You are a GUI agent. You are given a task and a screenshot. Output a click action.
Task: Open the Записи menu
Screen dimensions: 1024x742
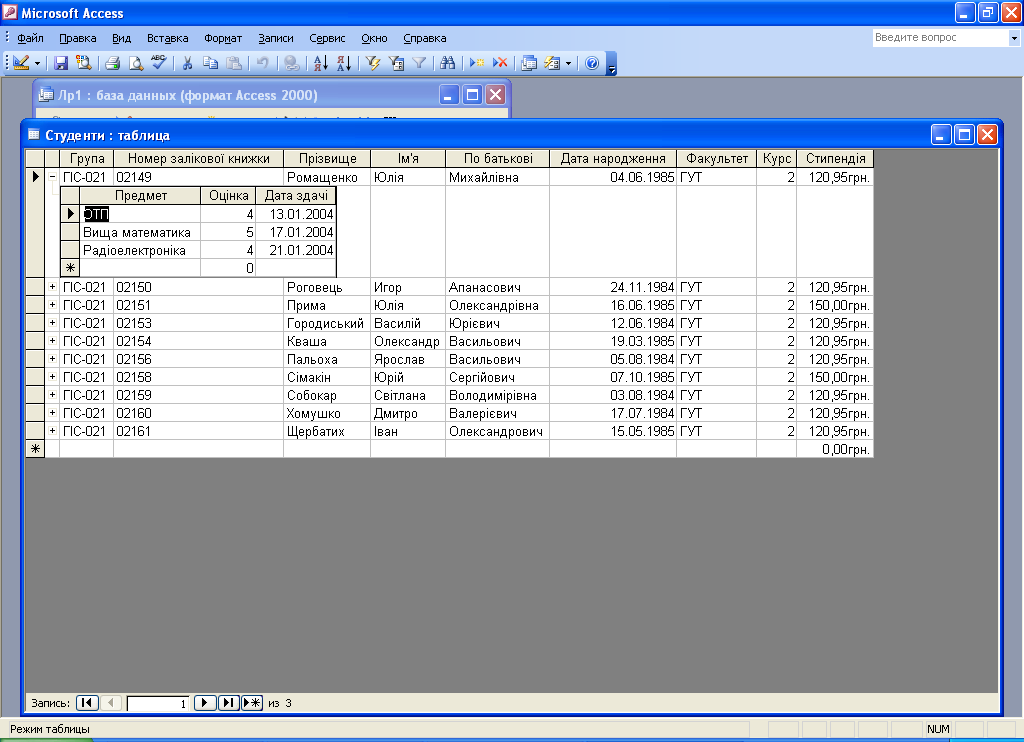(276, 38)
